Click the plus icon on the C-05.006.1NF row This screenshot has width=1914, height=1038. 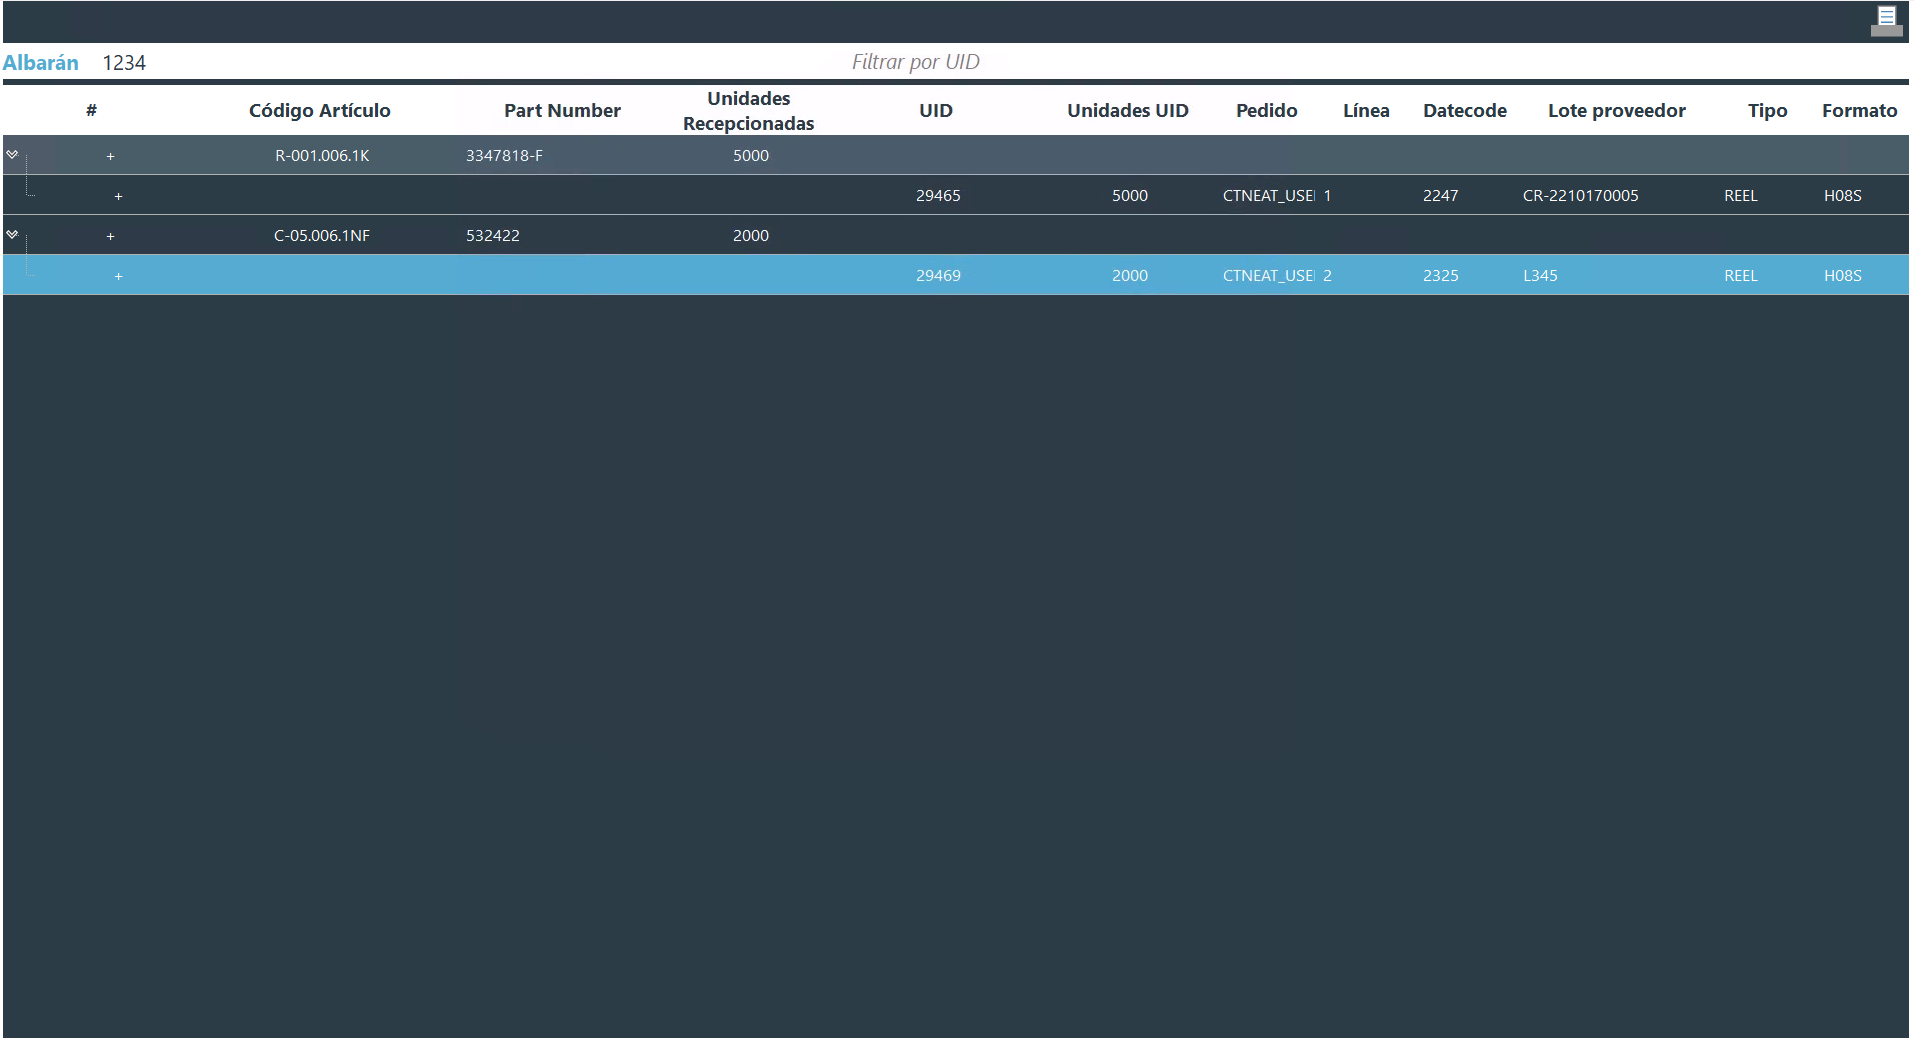(111, 236)
